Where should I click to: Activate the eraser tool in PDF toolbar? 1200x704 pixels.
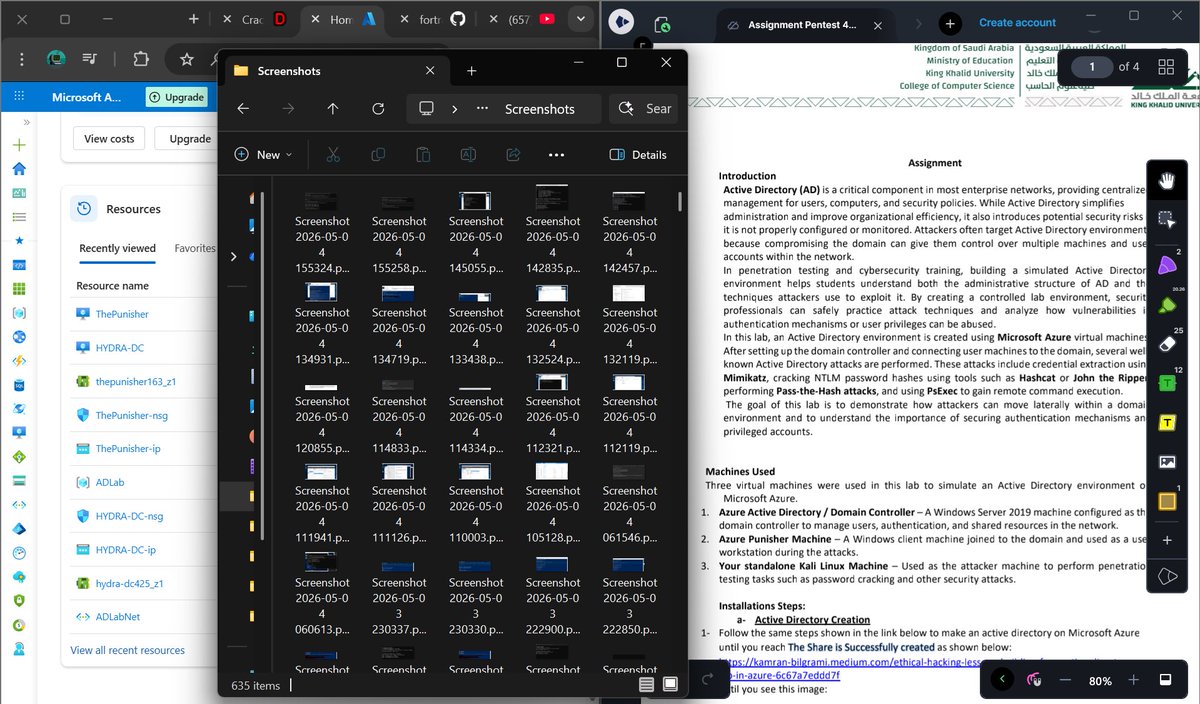[x=1166, y=343]
